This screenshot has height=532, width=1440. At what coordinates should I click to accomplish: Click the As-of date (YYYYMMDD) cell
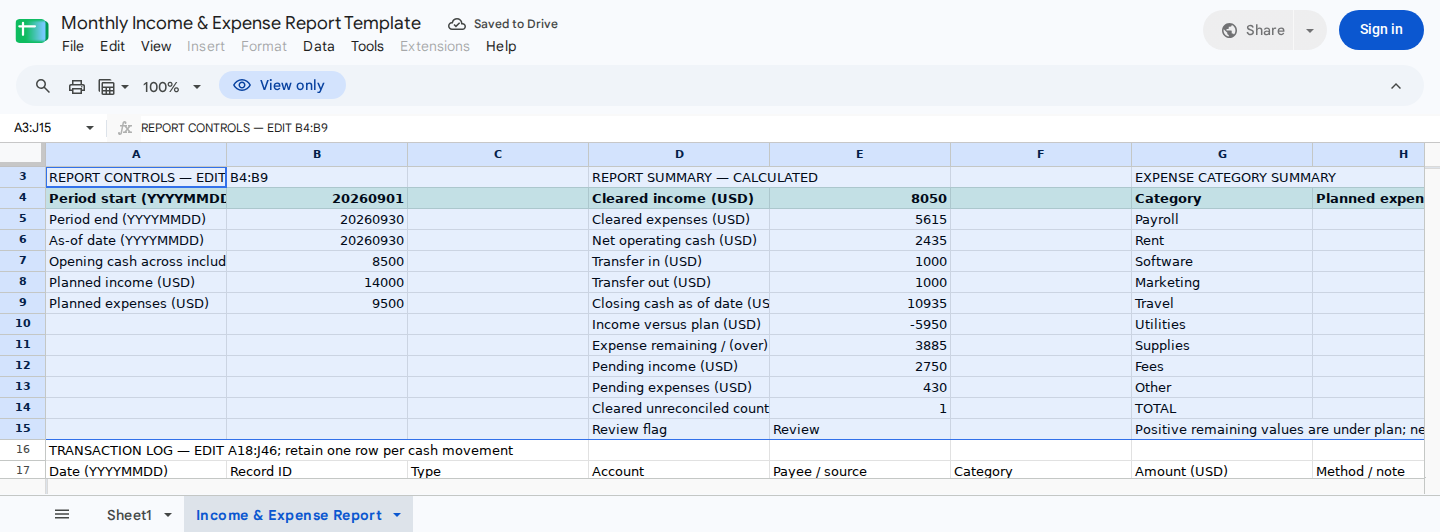coord(136,240)
